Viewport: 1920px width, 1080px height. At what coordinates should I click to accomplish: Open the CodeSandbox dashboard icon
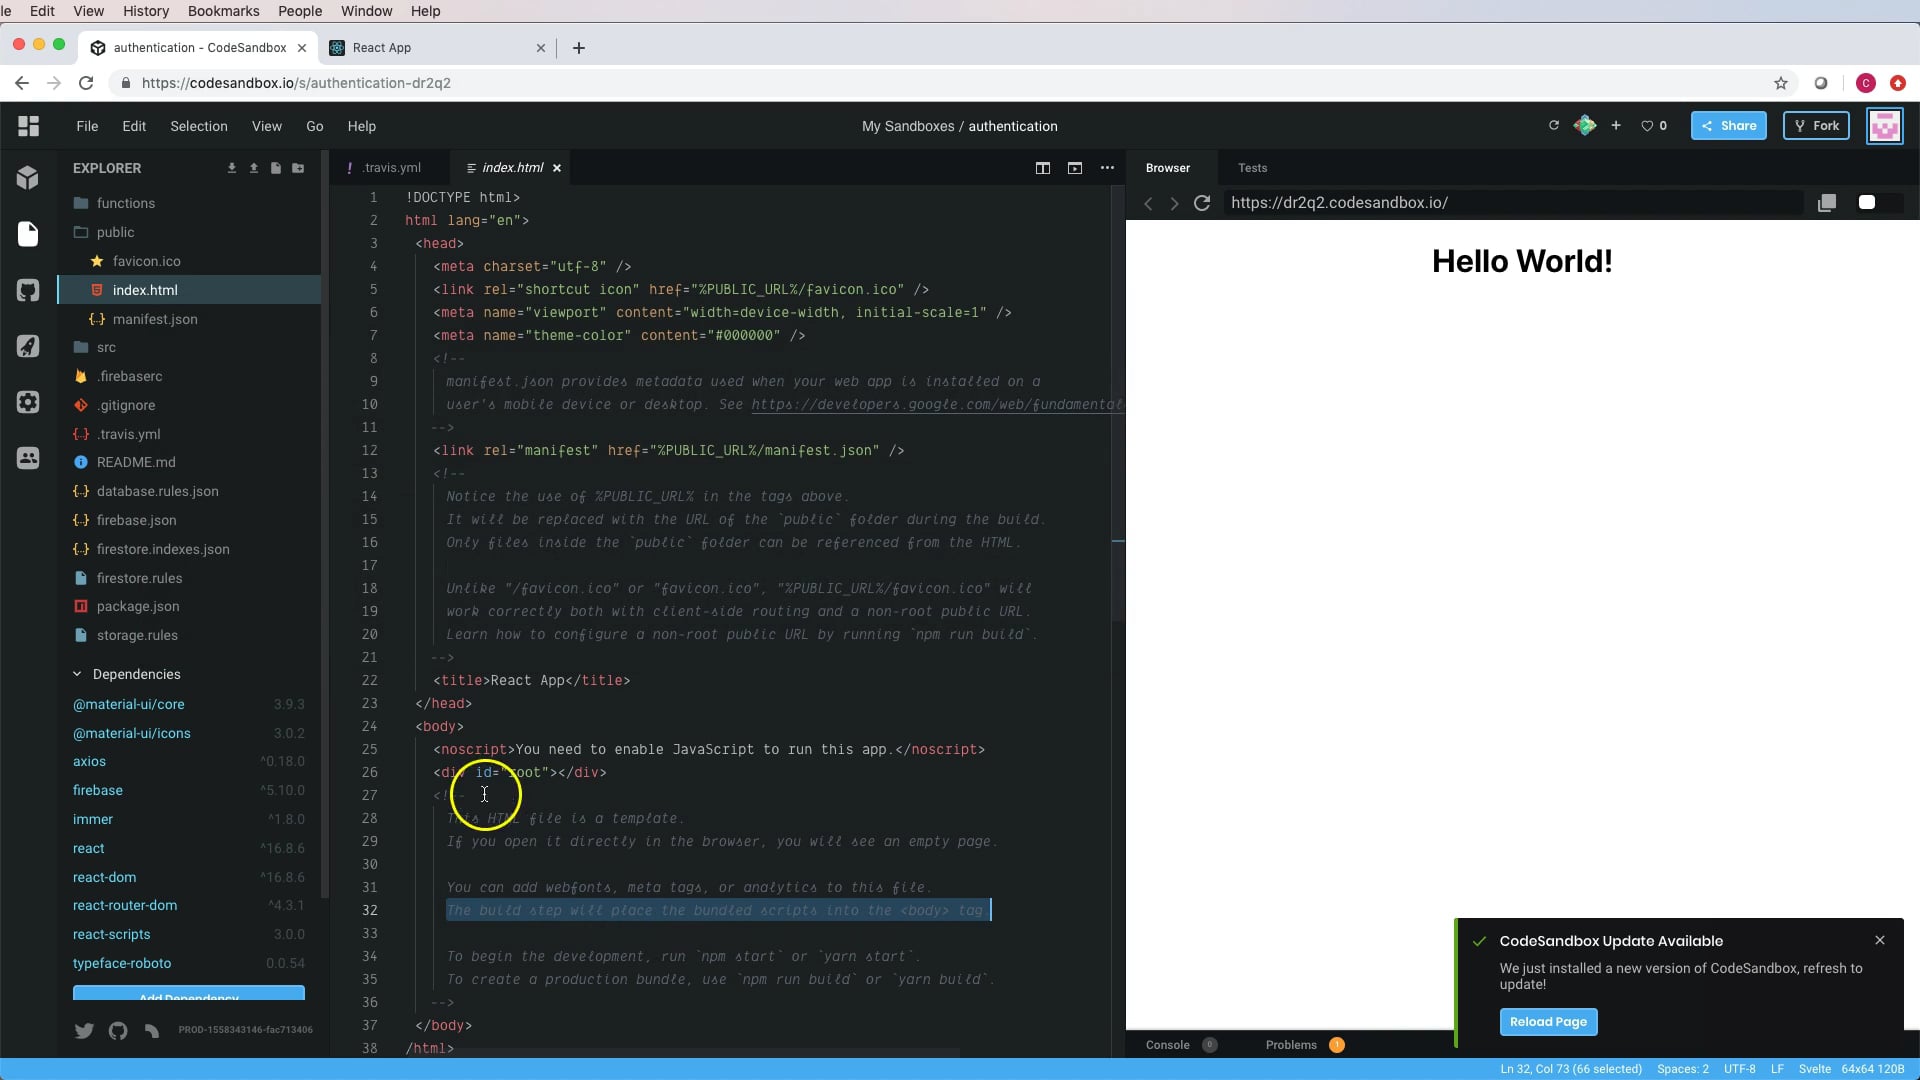point(28,126)
